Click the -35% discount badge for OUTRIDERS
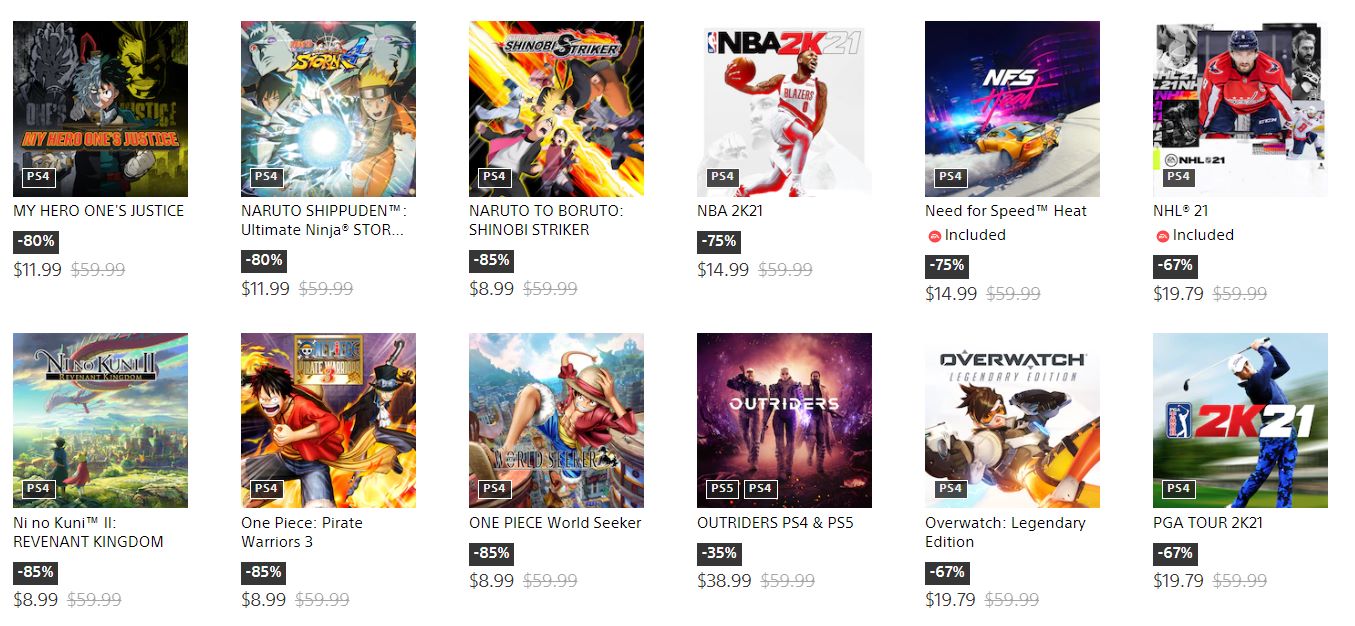Screen dimensions: 1355x626 click(720, 553)
